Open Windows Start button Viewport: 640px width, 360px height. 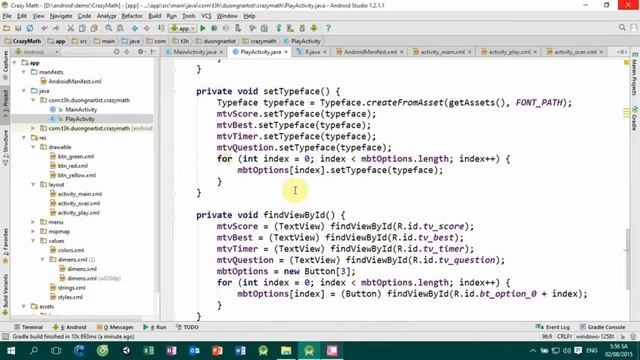[11, 351]
